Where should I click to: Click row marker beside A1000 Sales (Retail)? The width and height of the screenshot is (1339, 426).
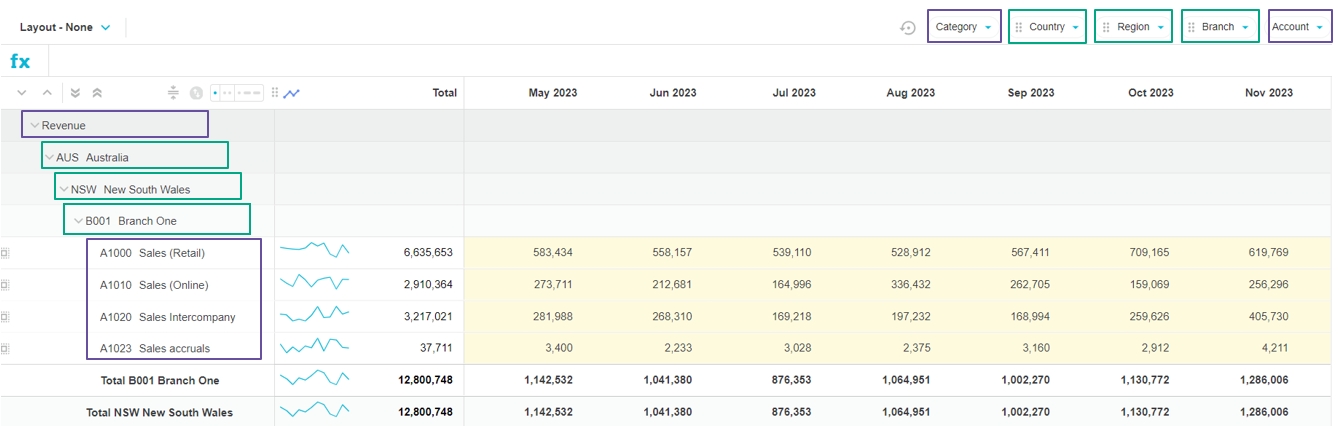click(5, 253)
